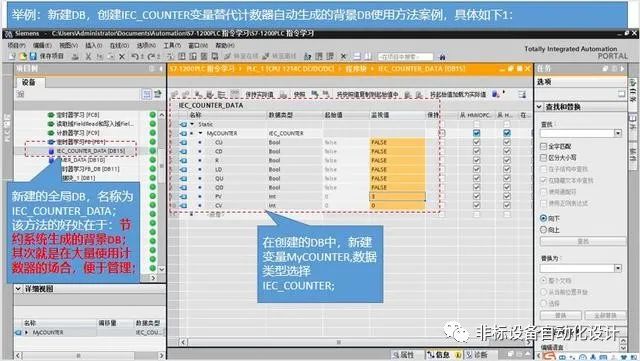This screenshot has height=361, width=640.
Task: Toggle HMI/OPC access checkbox for CV row
Action: point(476,205)
